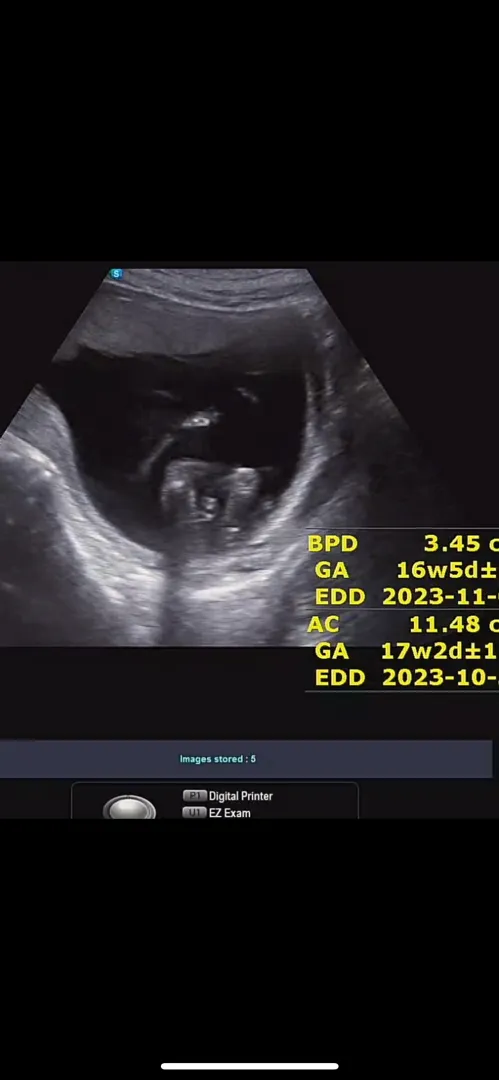This screenshot has width=499, height=1080.
Task: Click the P1 key badge
Action: coord(194,796)
